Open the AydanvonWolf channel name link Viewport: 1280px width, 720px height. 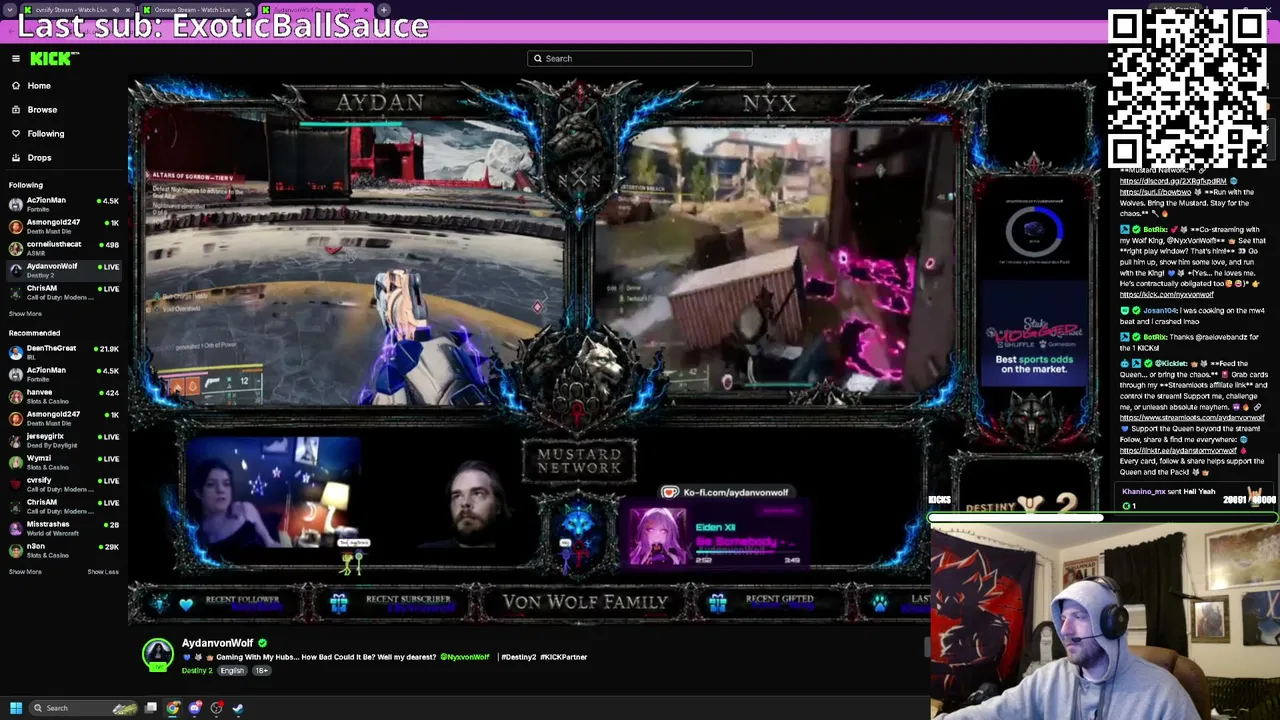click(x=217, y=643)
